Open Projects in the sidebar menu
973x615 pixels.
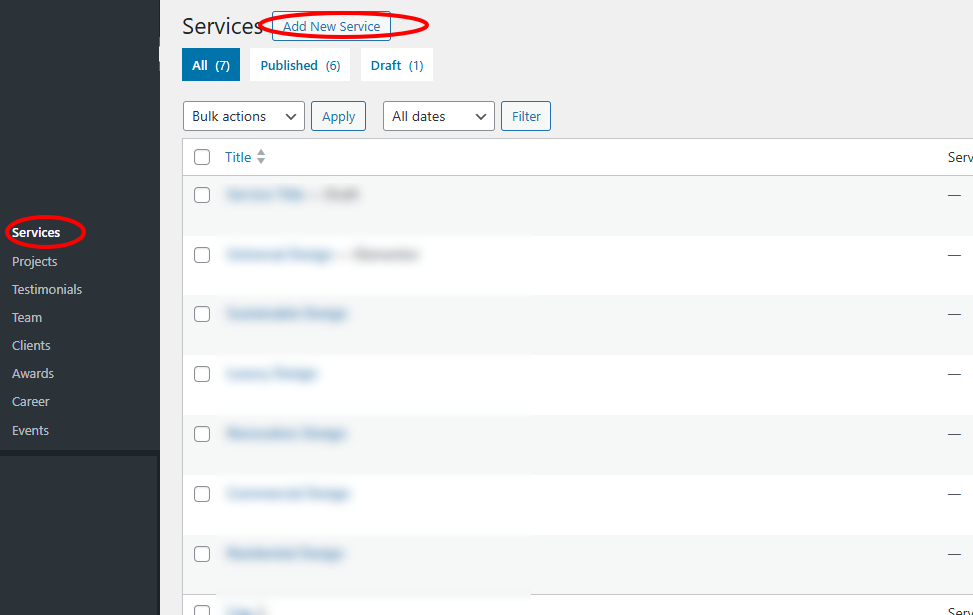(x=35, y=261)
